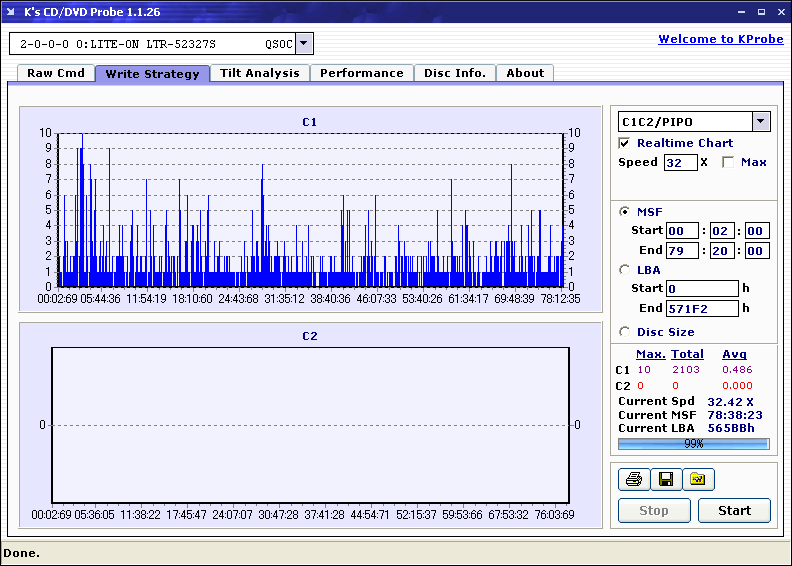Click the KProbe title bar app icon
792x566 pixels.
[x=11, y=12]
